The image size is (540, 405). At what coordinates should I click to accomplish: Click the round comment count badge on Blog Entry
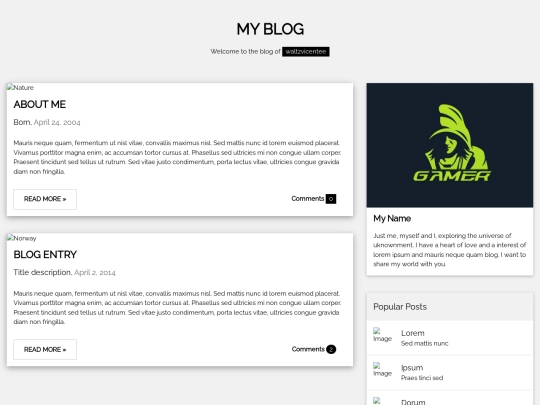pos(331,349)
